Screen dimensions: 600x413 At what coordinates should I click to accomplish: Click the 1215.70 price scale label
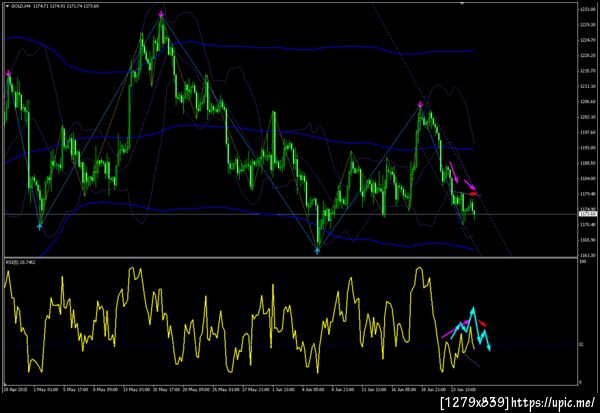[588, 71]
